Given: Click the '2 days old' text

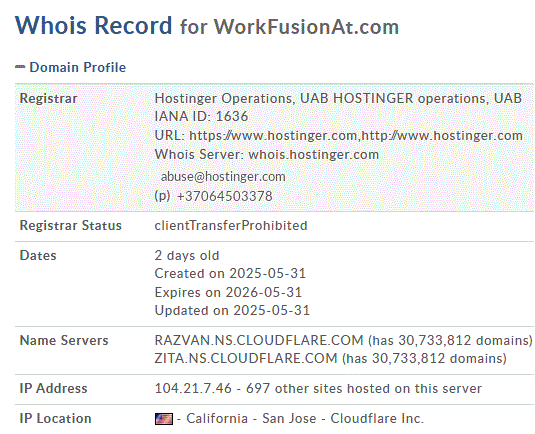Looking at the screenshot, I should click(x=187, y=256).
